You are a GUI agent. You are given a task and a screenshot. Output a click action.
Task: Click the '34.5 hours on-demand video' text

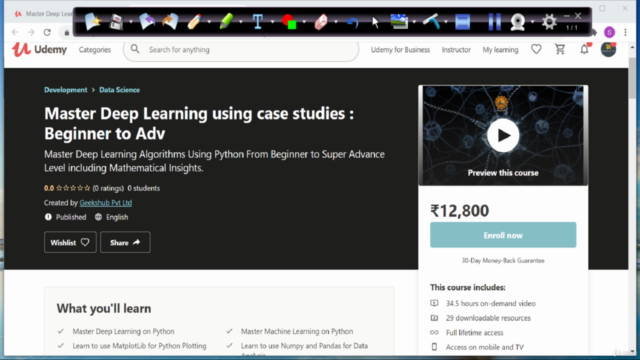tap(491, 303)
